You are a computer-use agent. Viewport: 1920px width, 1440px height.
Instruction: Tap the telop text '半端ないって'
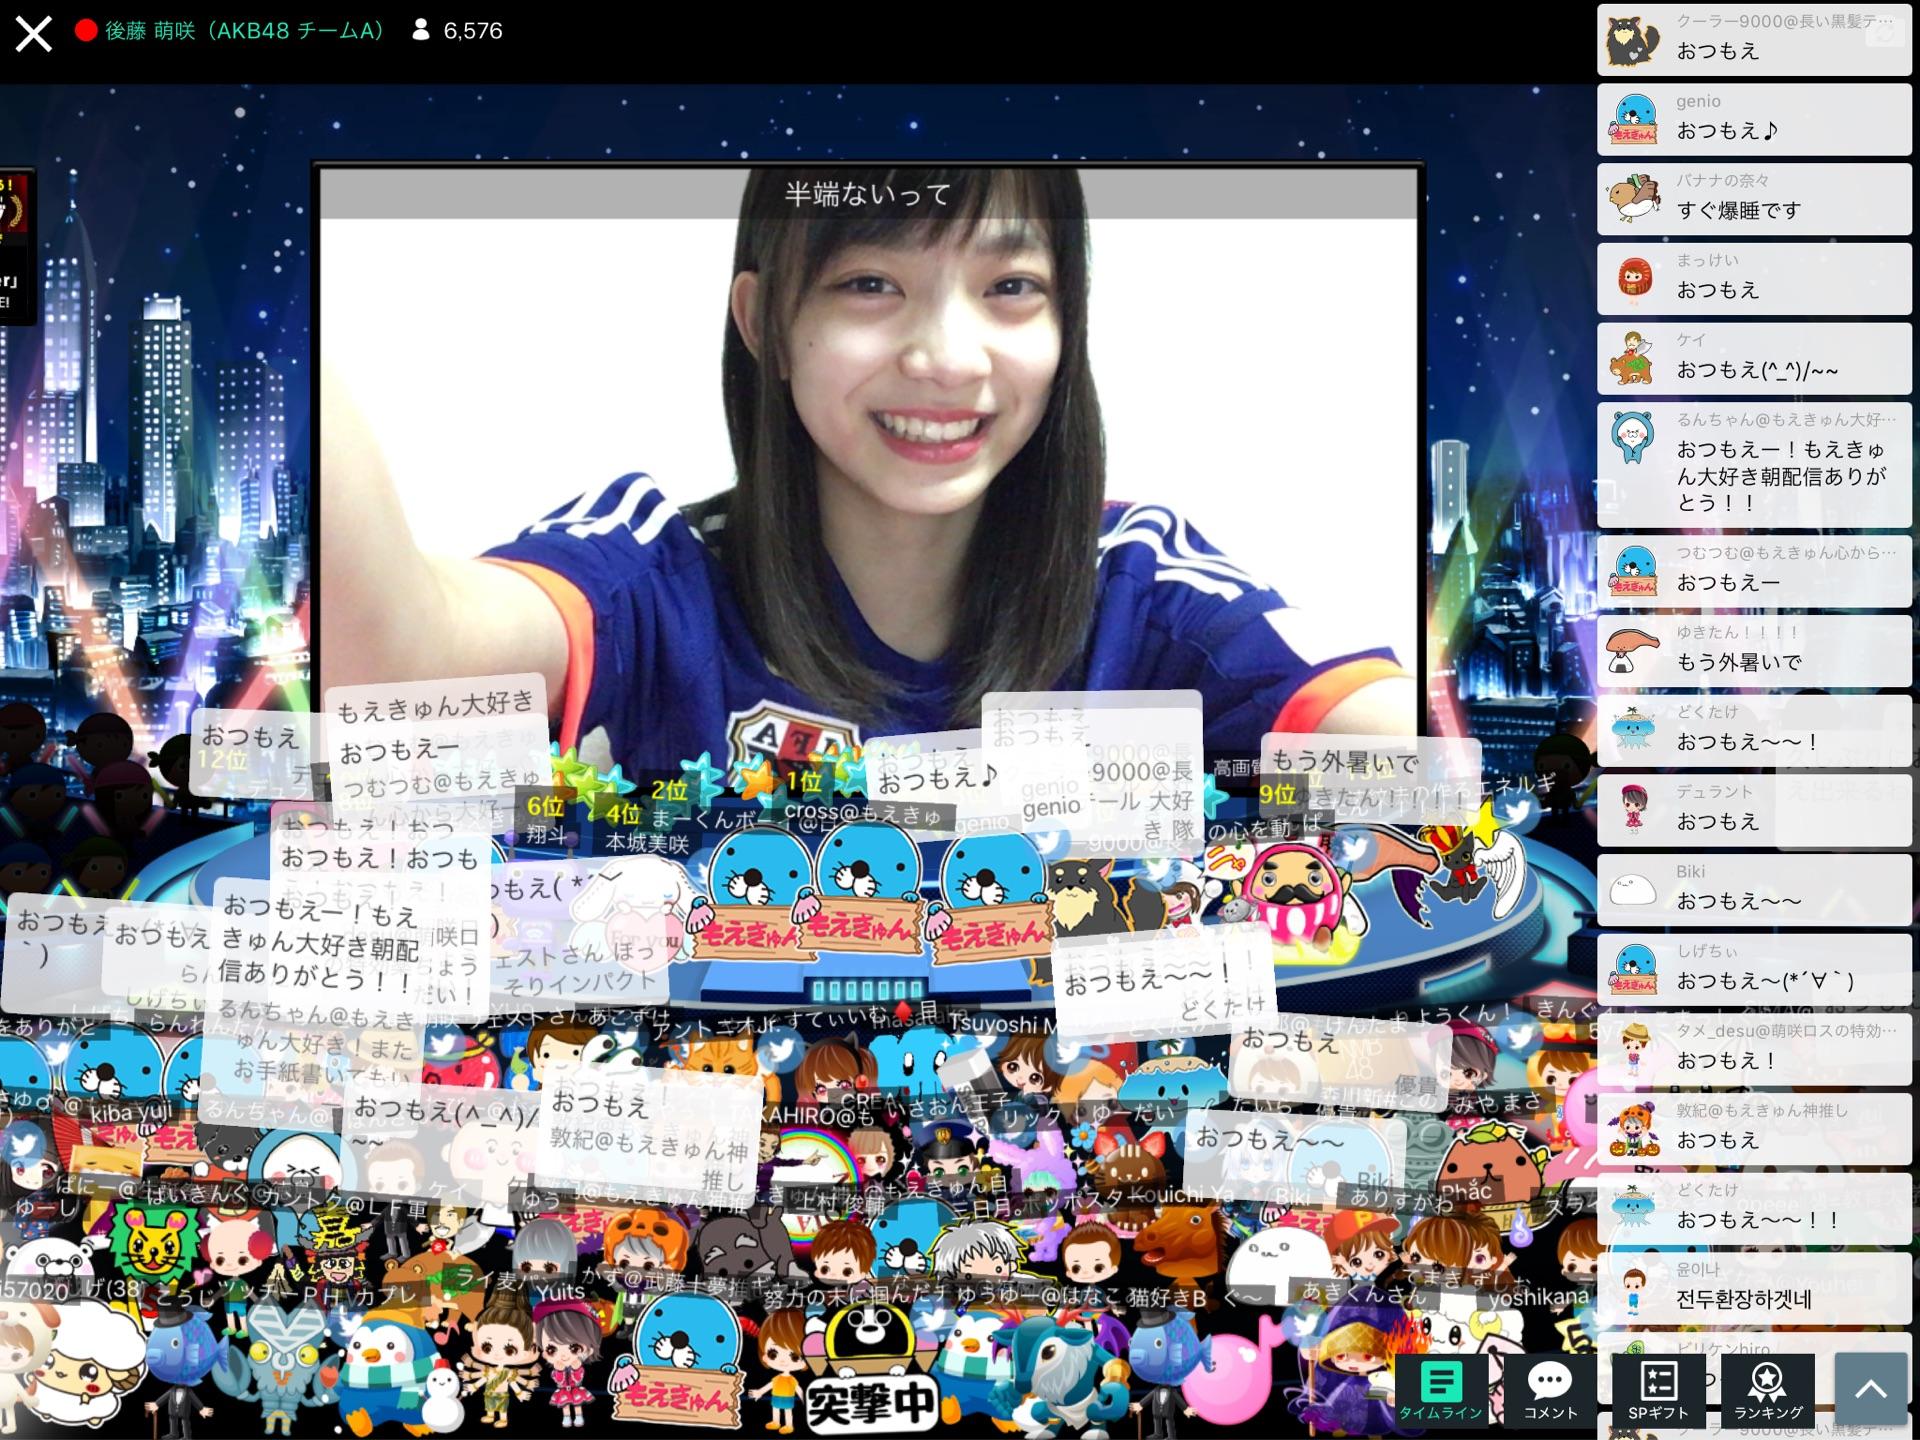point(867,193)
